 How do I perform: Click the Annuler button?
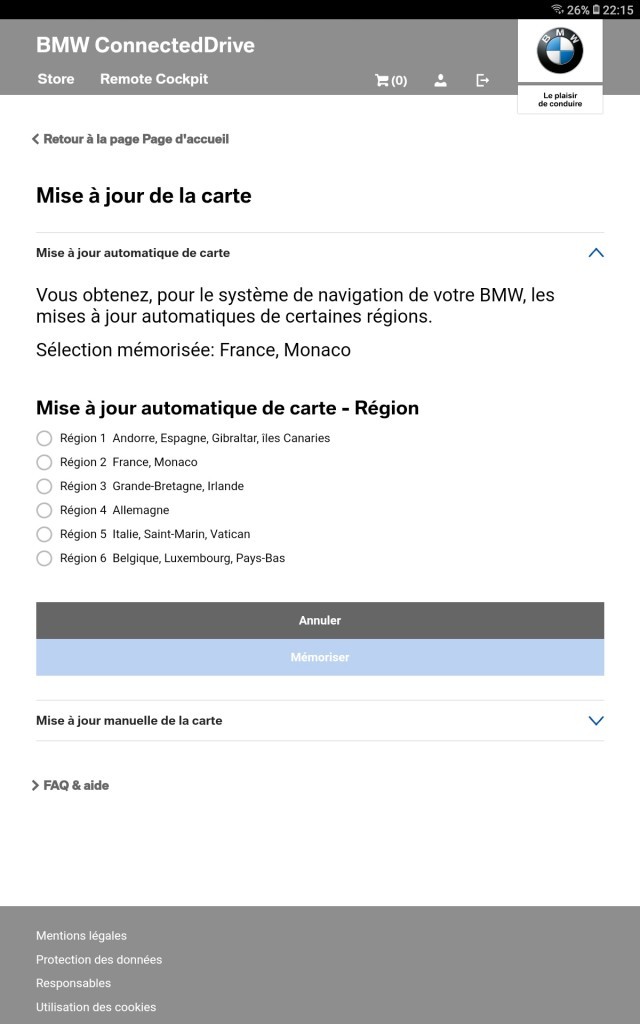click(320, 620)
